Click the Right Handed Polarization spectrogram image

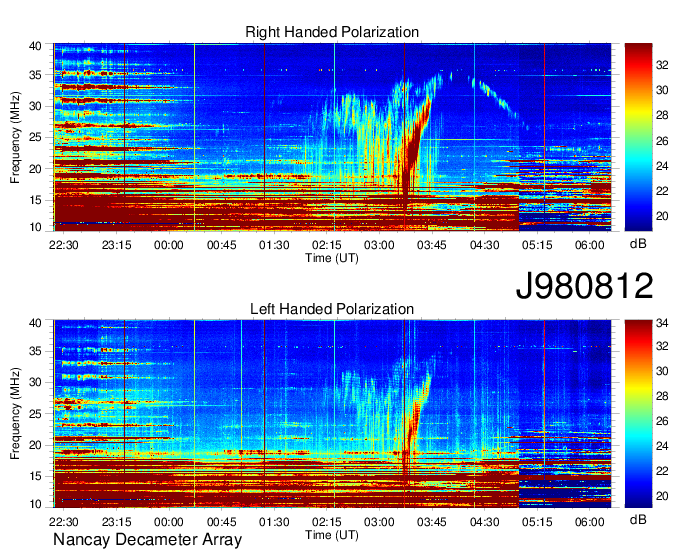(332, 137)
